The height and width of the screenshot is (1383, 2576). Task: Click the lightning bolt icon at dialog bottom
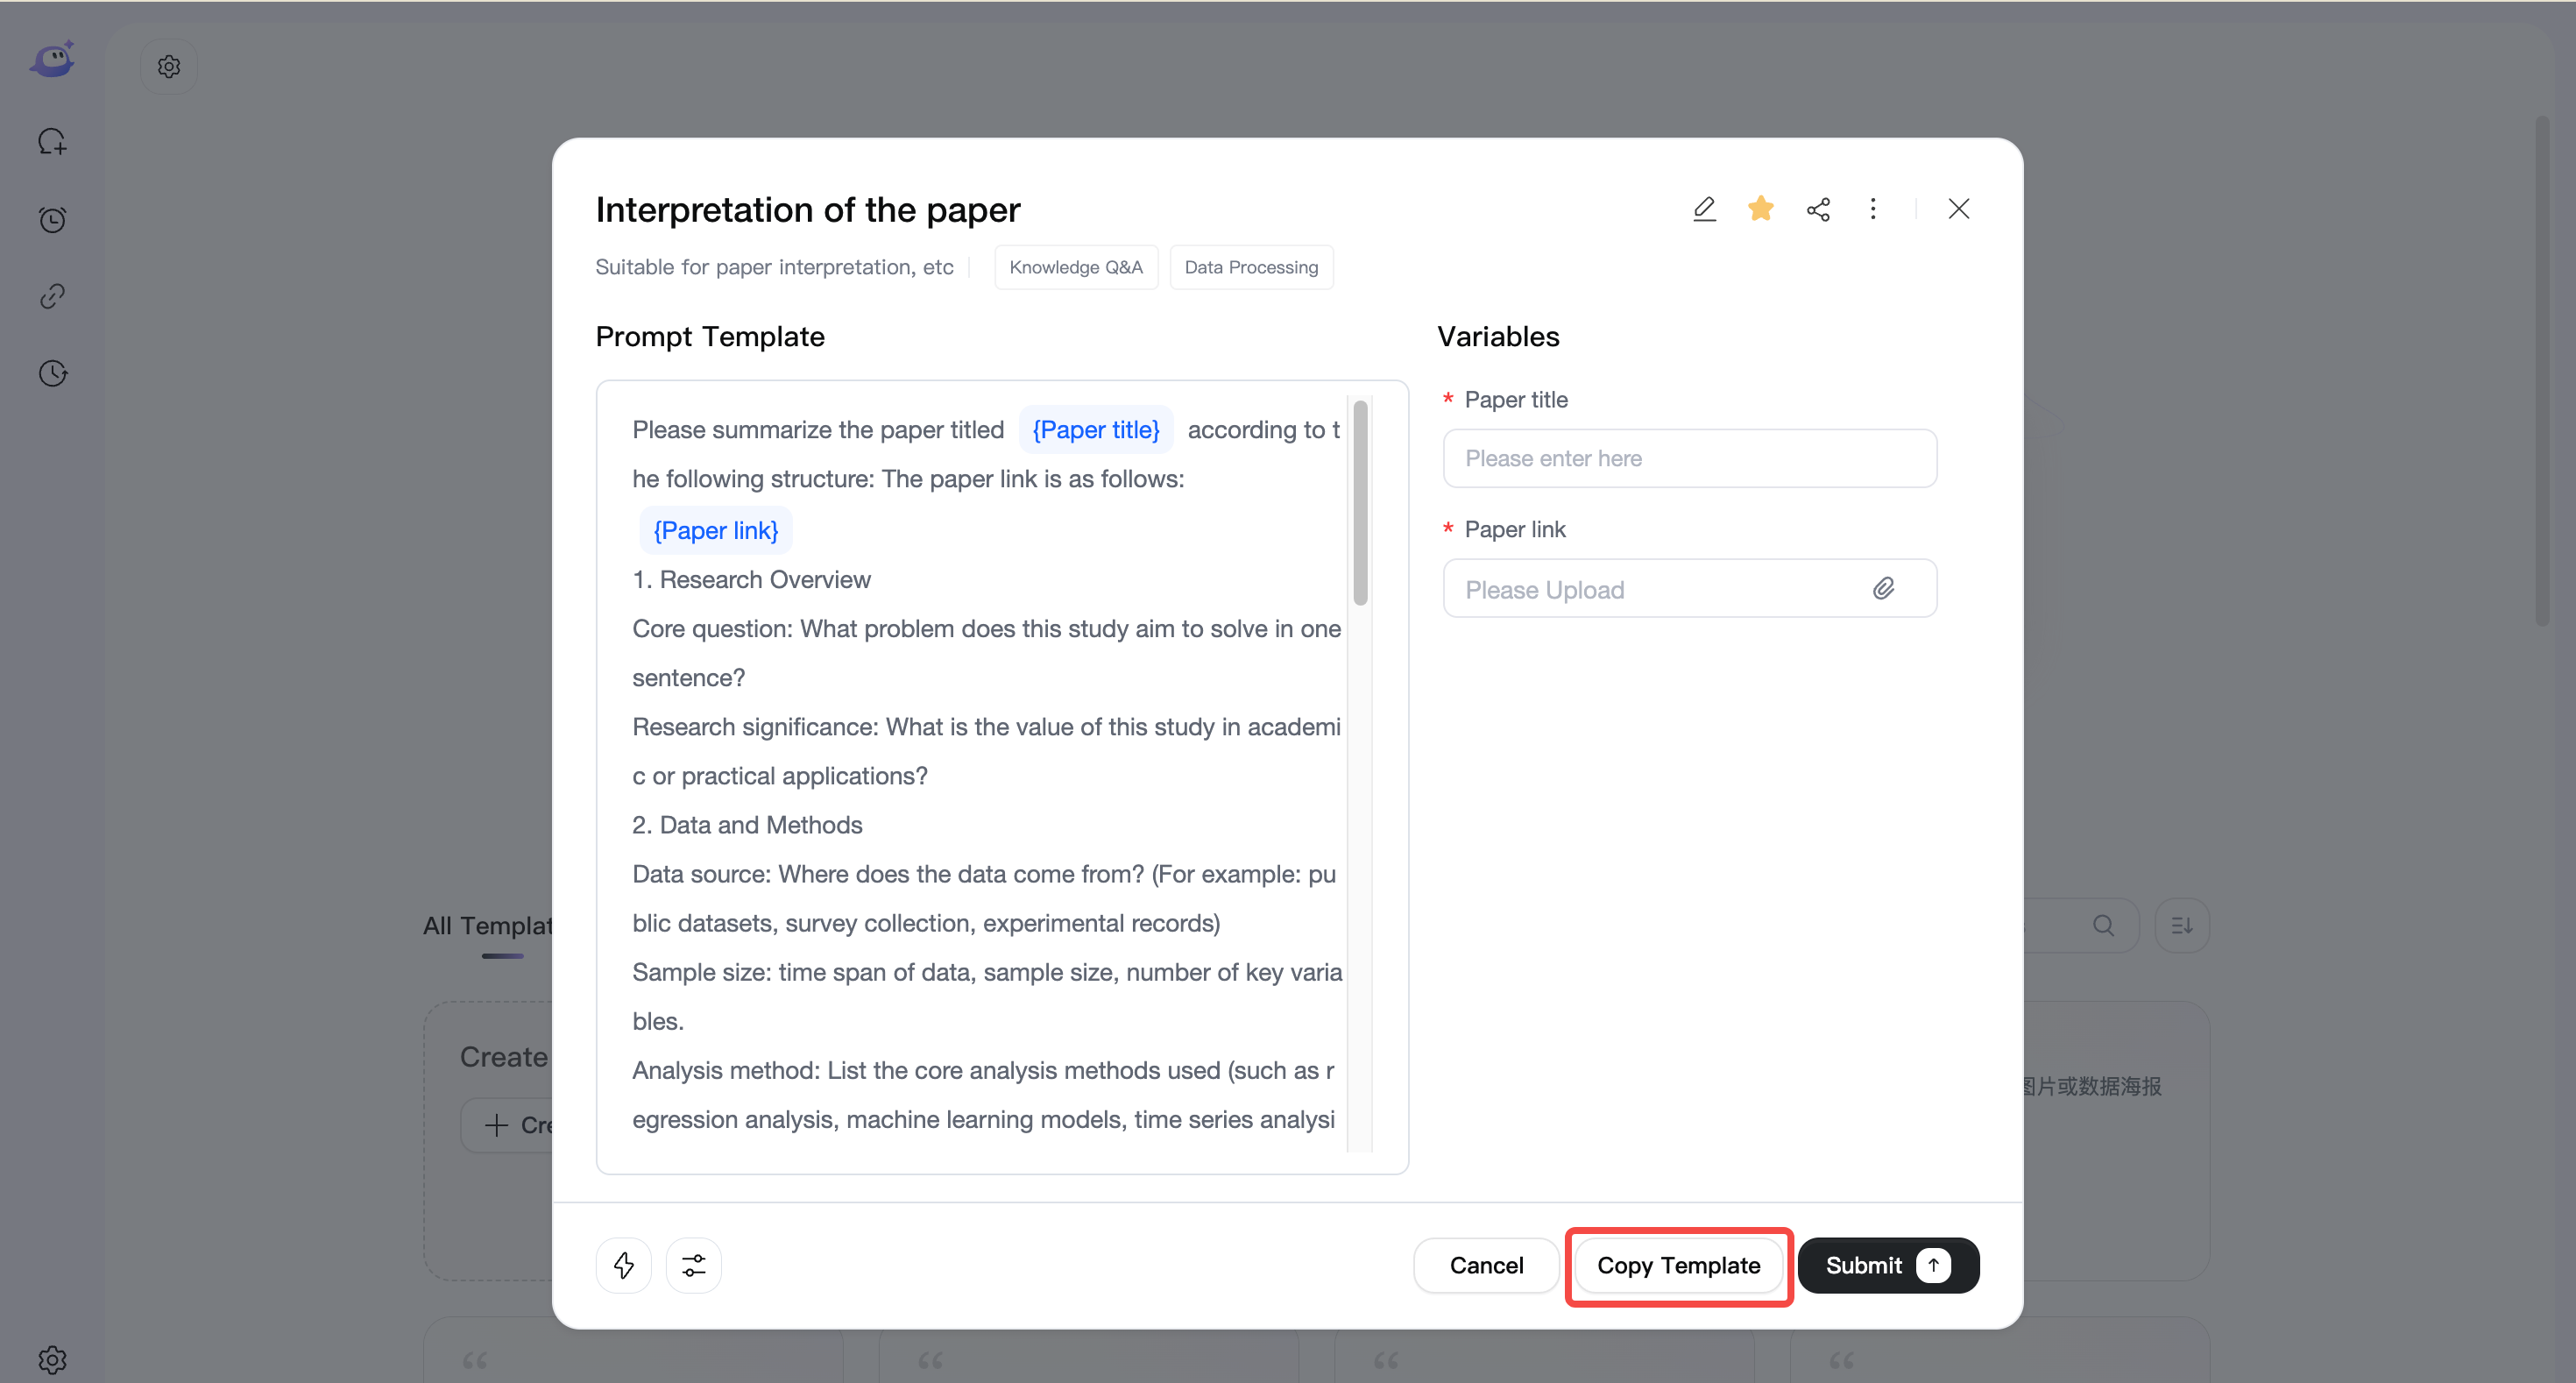(x=623, y=1265)
